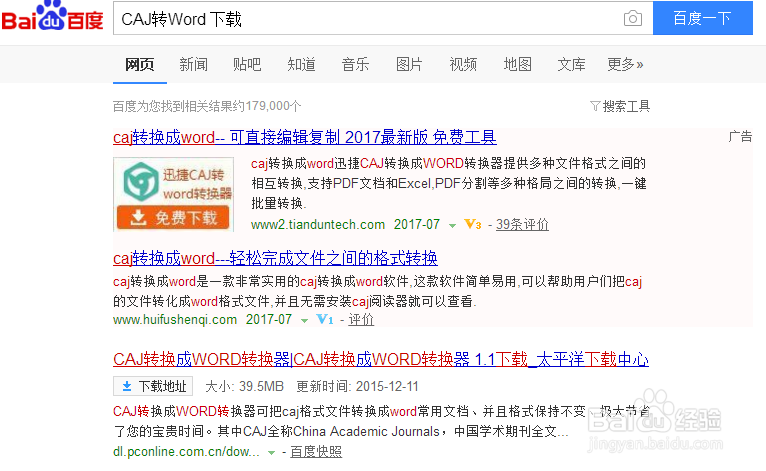Screen dimensions: 766x471
Task: Open the 百度快照 cached page link
Action: pyautogui.click(x=316, y=451)
